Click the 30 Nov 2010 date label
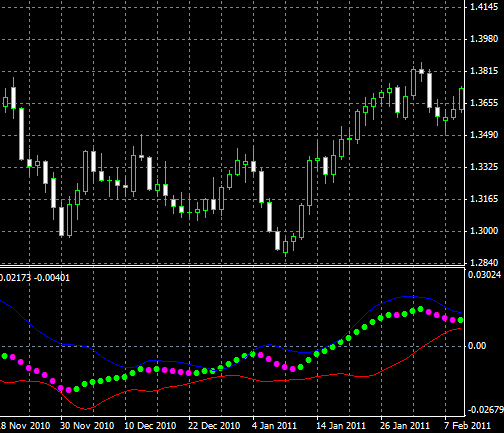The image size is (504, 433). 87,426
